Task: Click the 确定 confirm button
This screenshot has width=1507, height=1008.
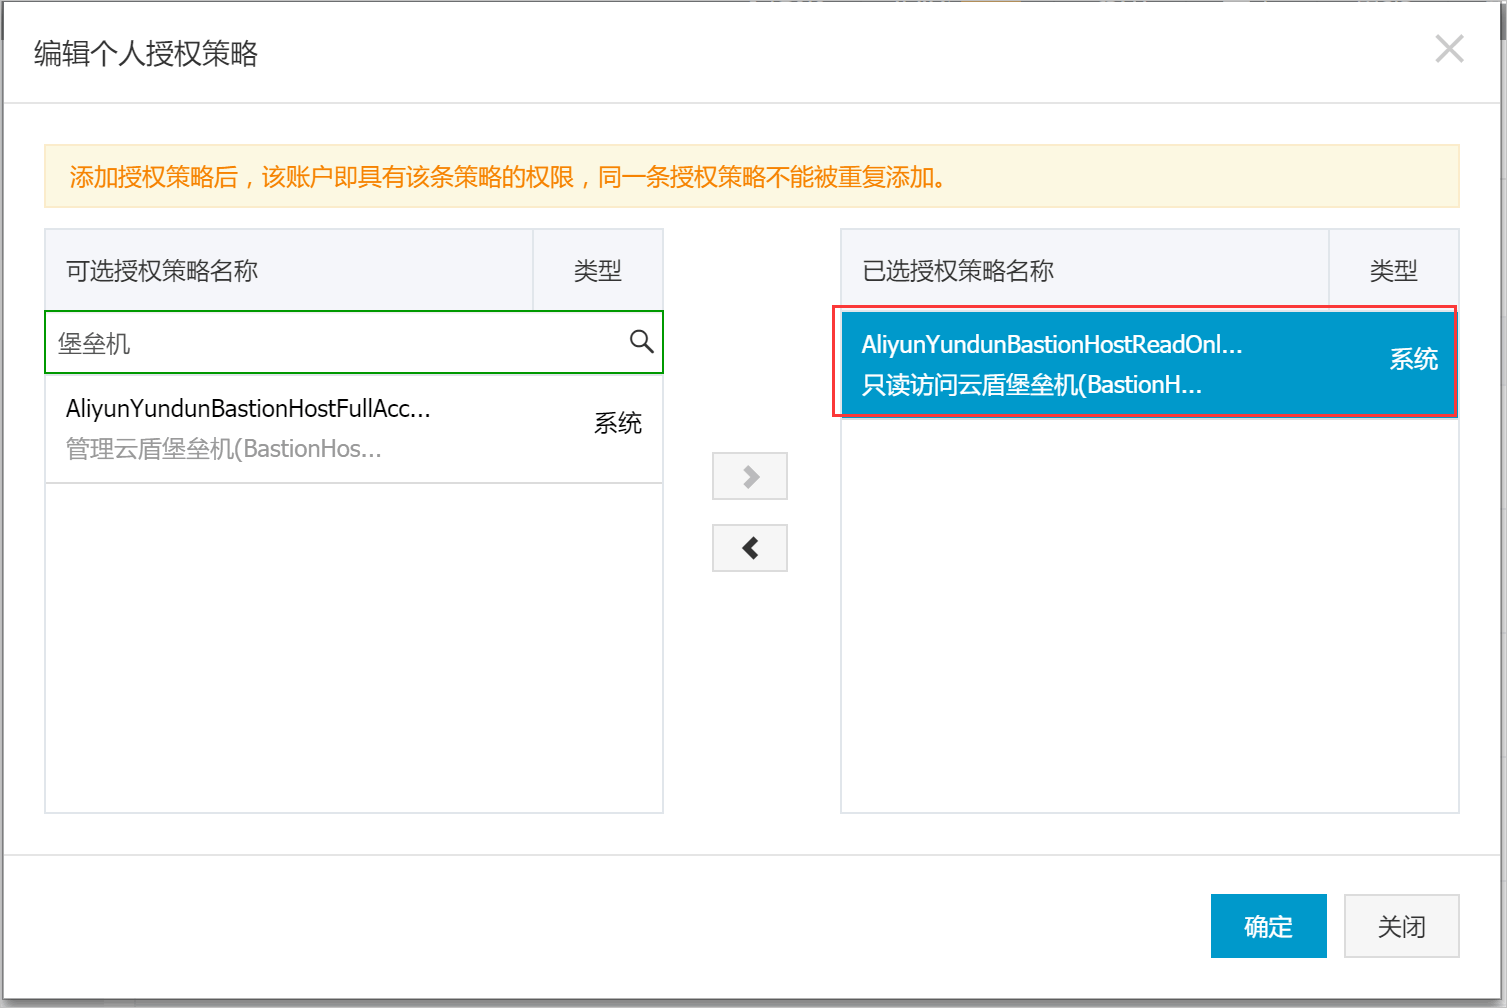Action: (1268, 926)
